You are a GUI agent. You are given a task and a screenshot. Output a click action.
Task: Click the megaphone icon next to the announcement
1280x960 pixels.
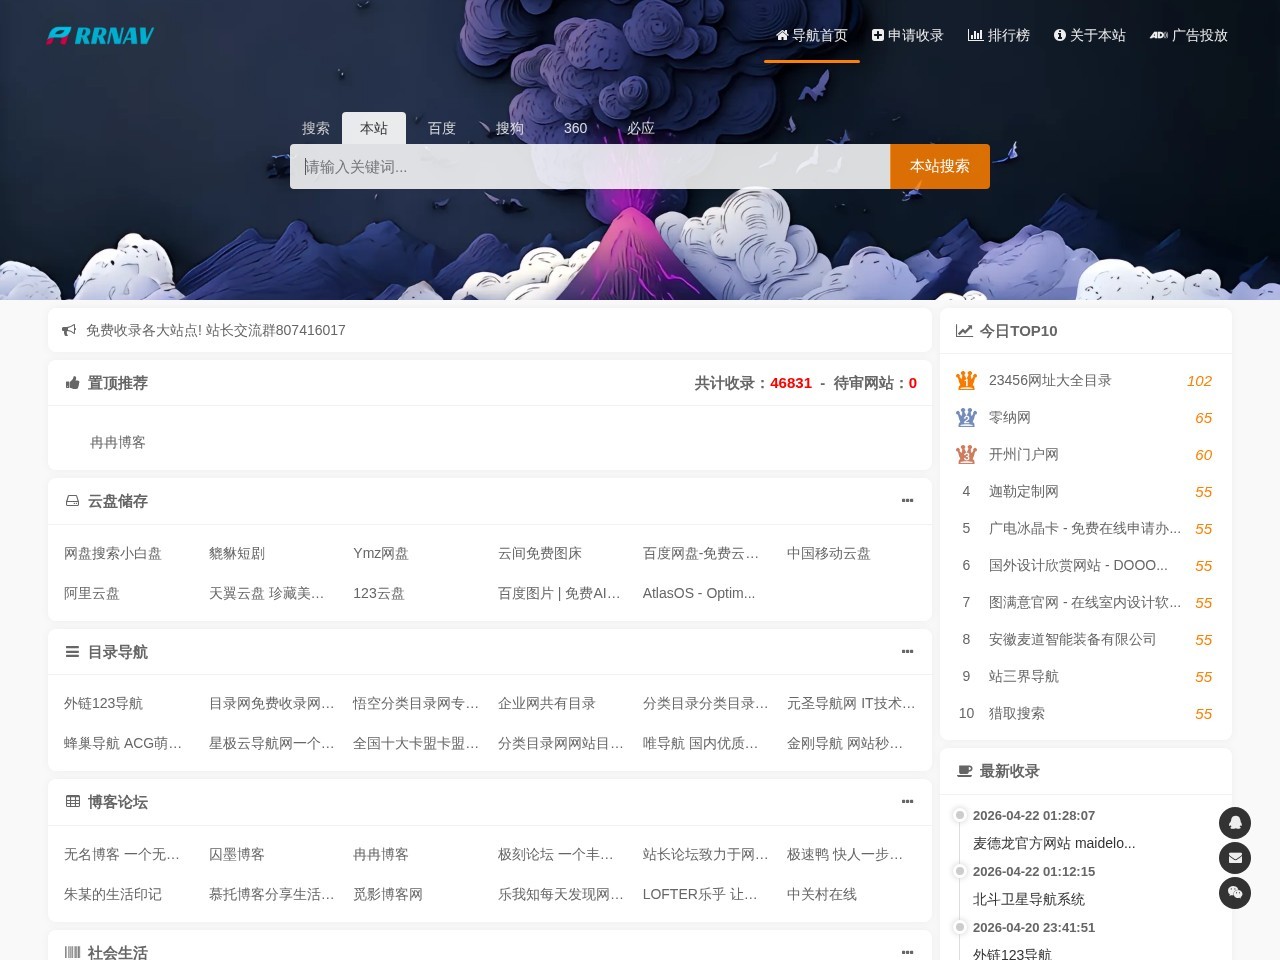click(68, 329)
